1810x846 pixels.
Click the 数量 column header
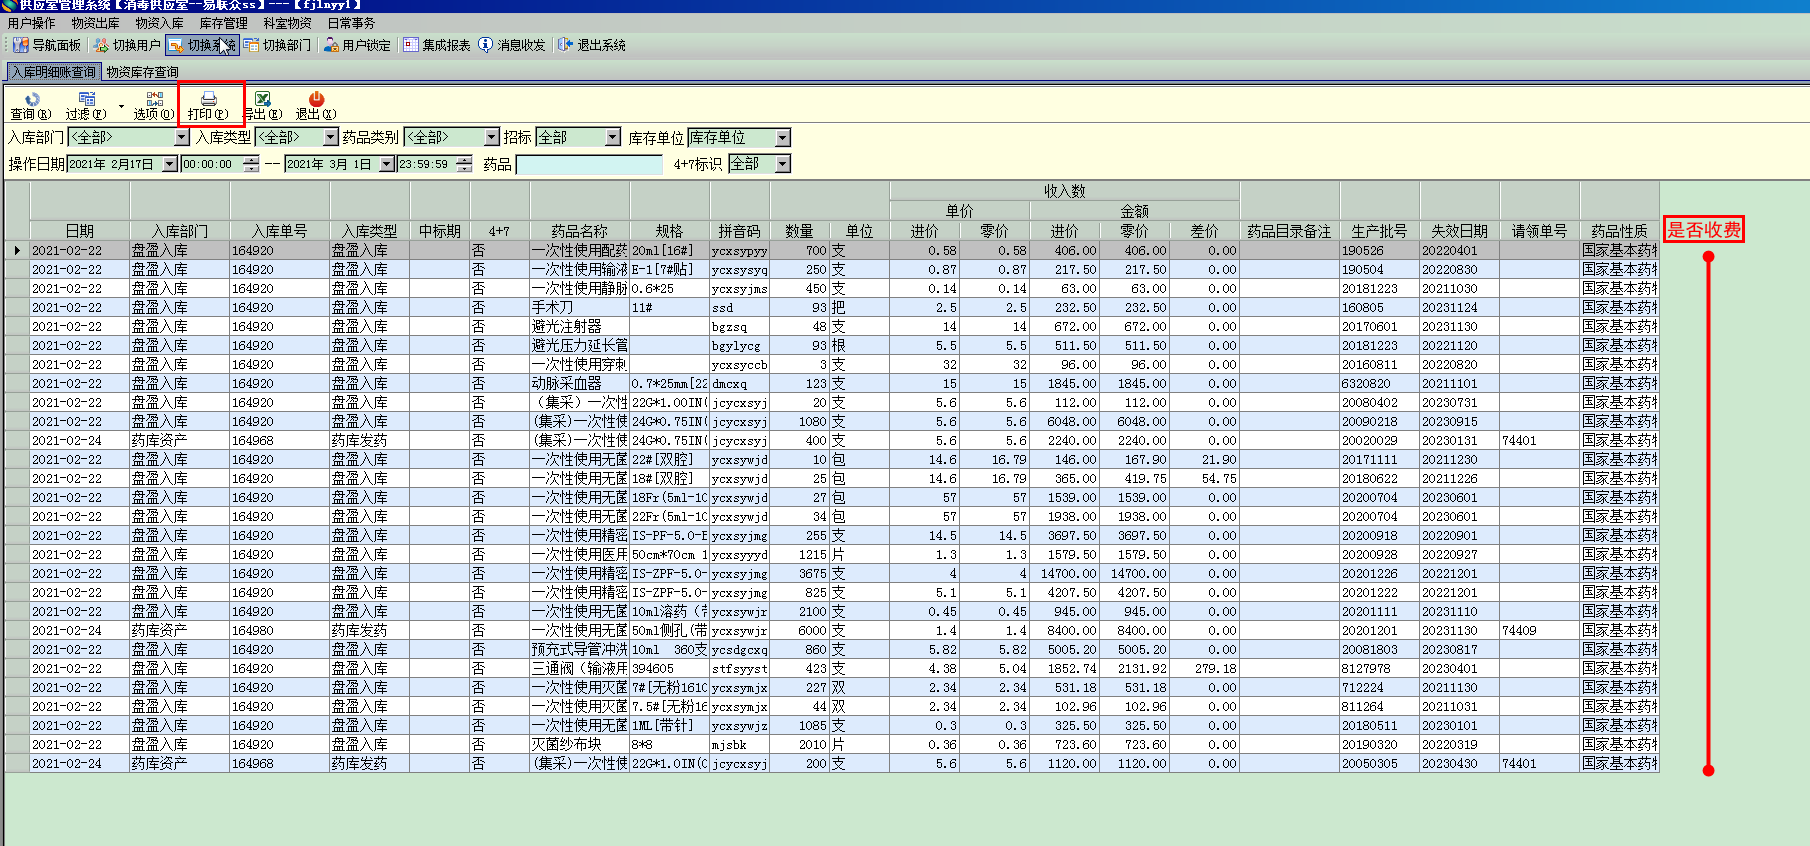pos(800,231)
